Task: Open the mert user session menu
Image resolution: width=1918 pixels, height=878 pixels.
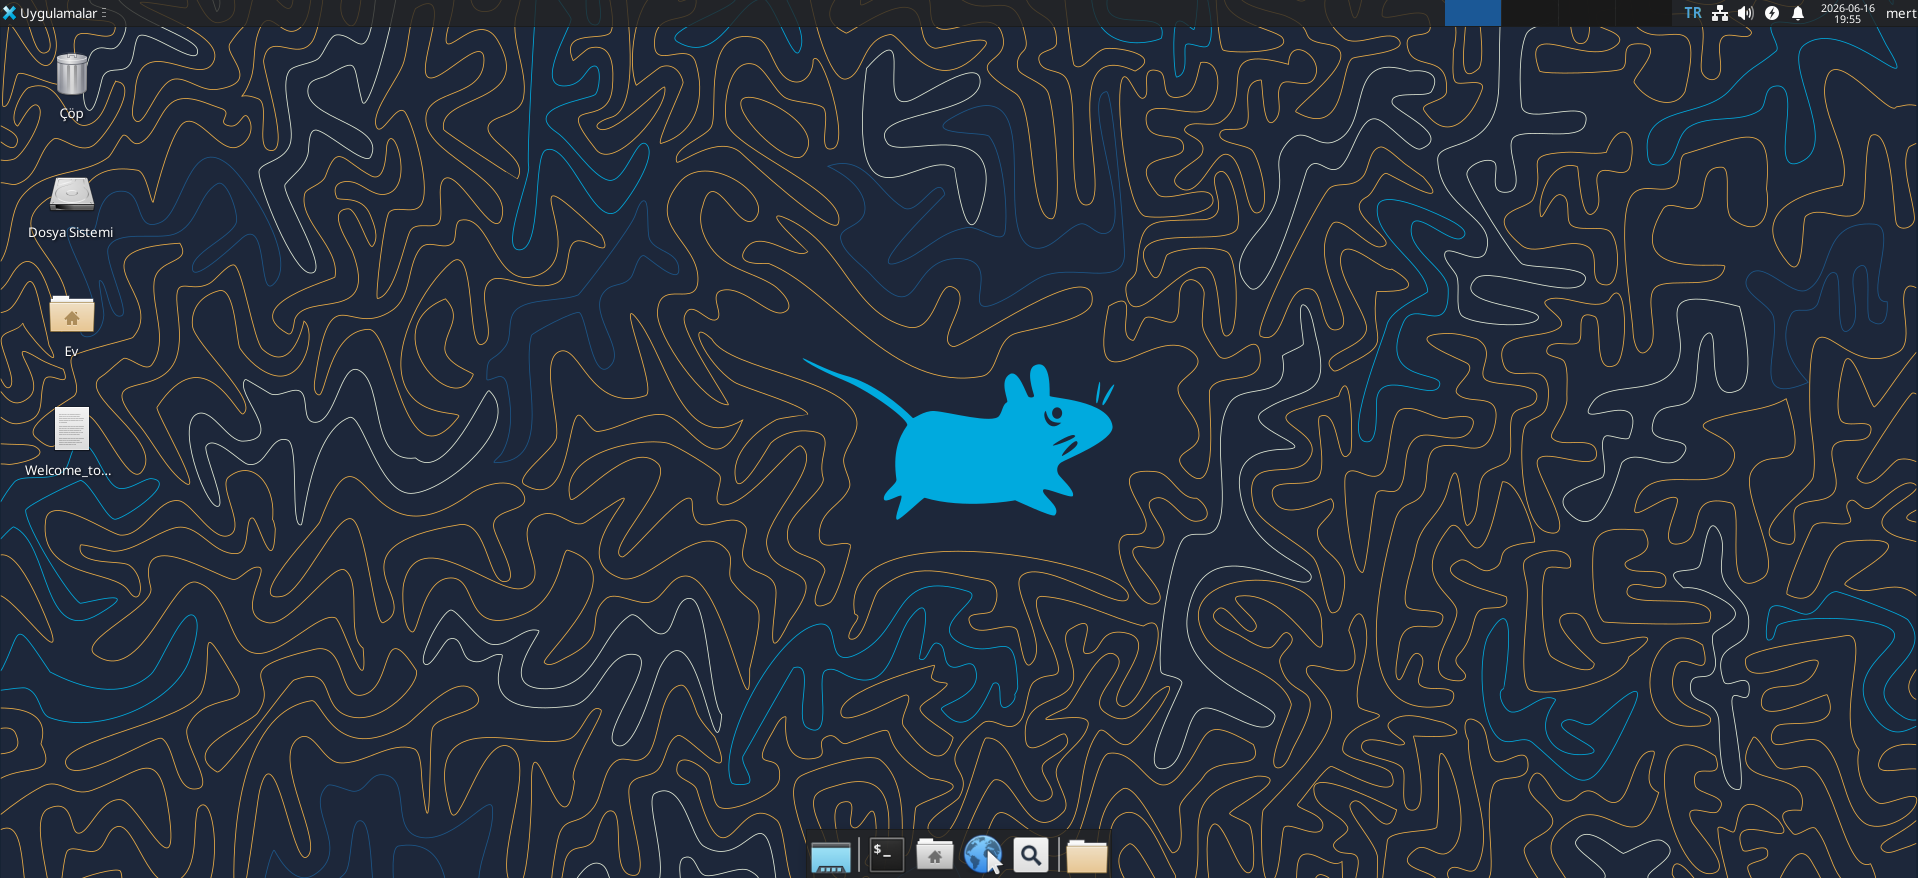Action: pos(1901,13)
